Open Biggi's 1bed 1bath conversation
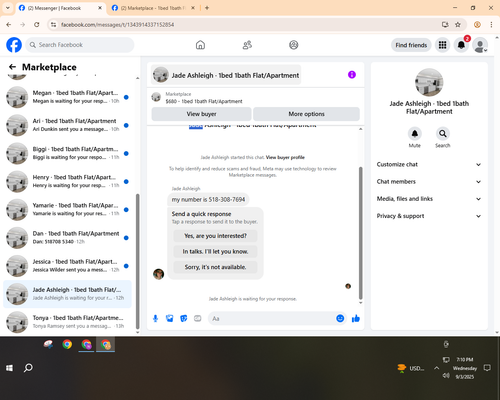 point(68,153)
